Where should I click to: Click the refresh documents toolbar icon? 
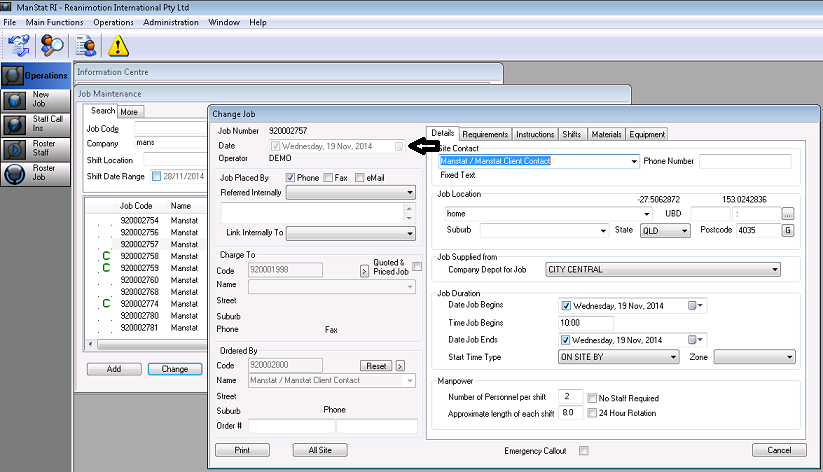[x=19, y=45]
